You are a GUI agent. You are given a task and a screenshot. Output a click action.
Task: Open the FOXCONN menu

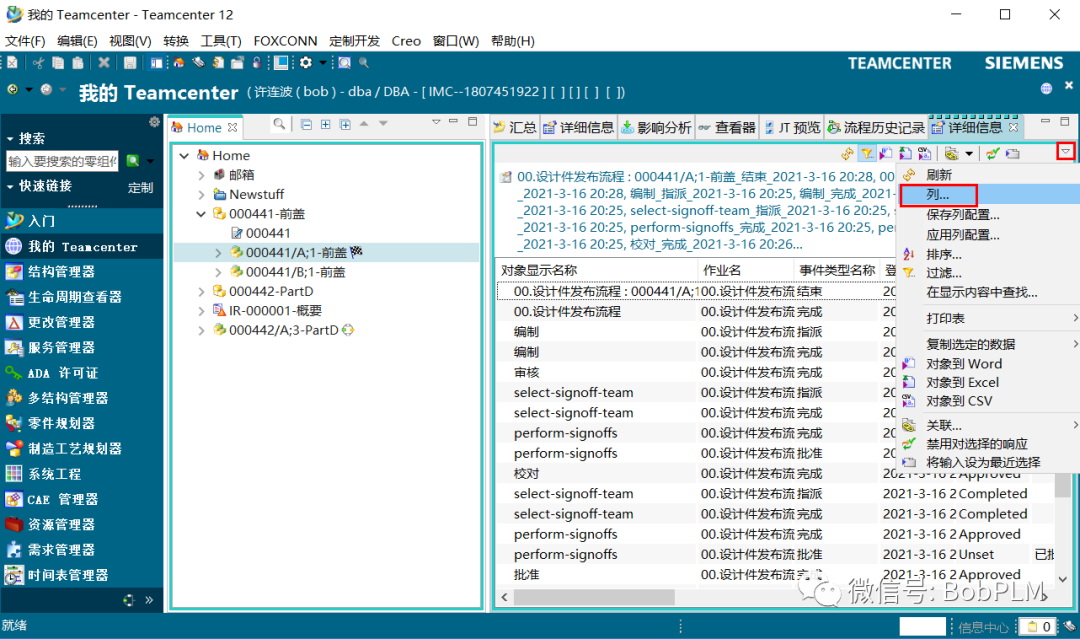tap(285, 41)
